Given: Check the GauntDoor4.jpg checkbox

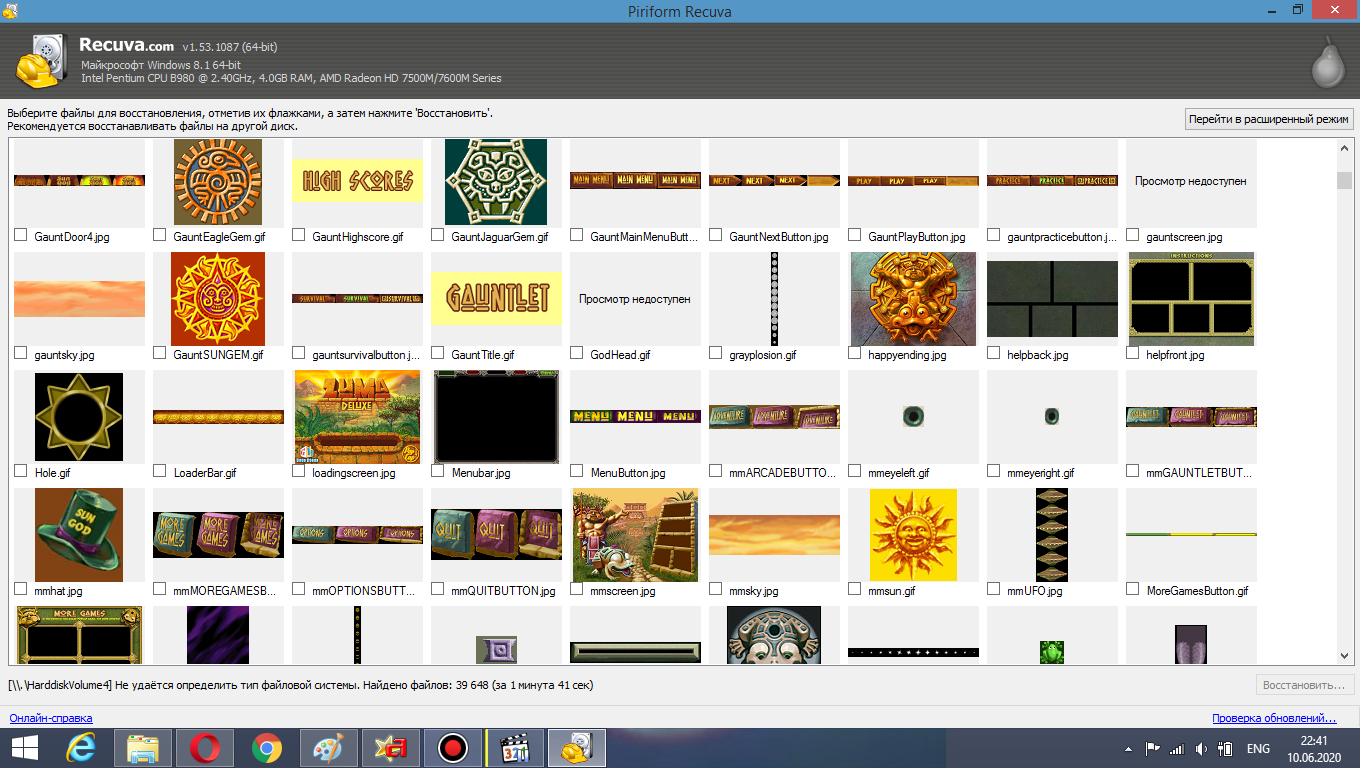Looking at the screenshot, I should click(x=21, y=235).
